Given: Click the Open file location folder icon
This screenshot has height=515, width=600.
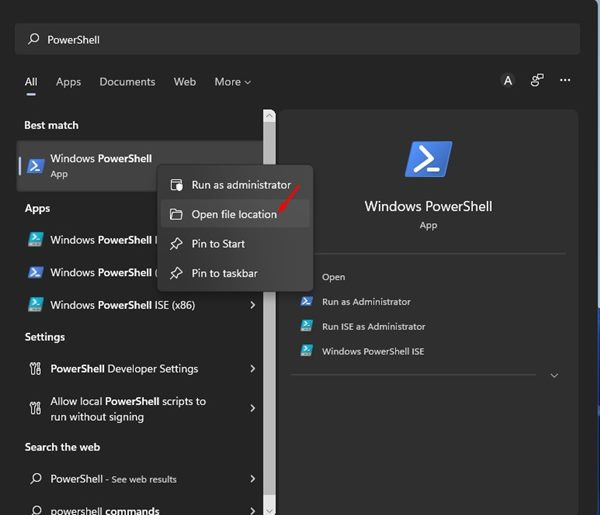Looking at the screenshot, I should click(176, 214).
